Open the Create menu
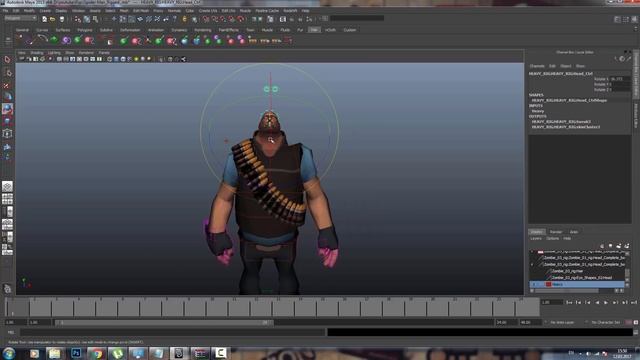The image size is (640, 360). [x=45, y=11]
